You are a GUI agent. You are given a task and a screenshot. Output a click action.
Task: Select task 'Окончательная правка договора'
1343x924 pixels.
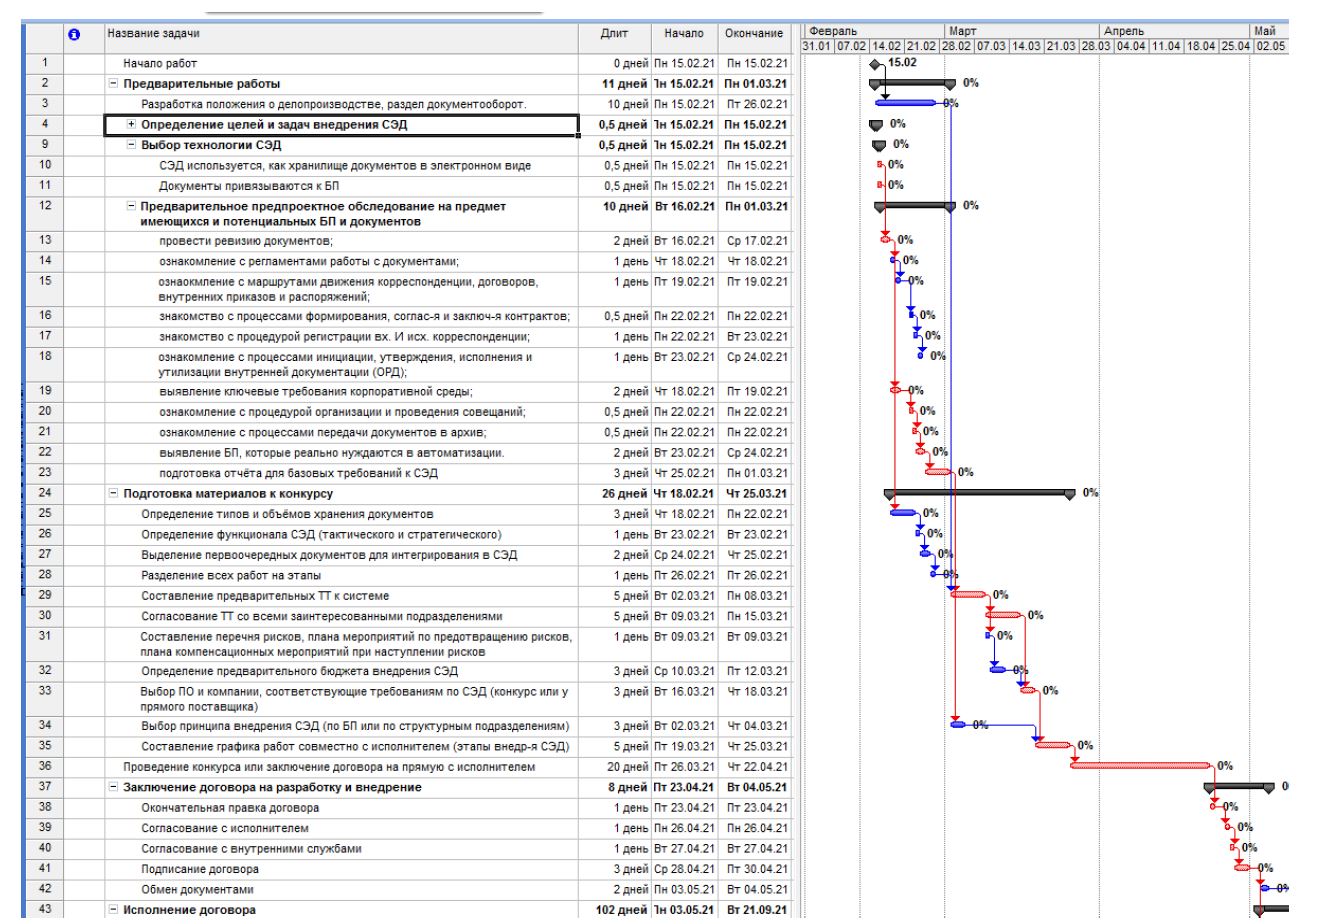(231, 807)
